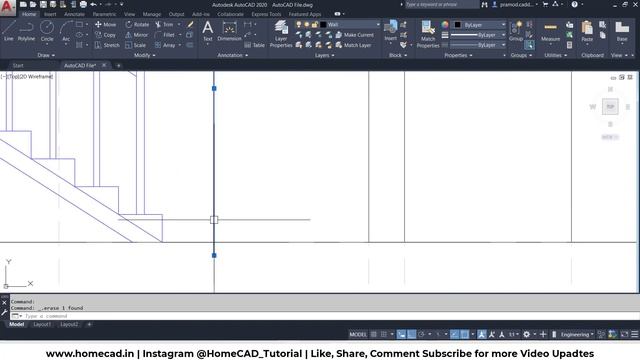This screenshot has width=640, height=360.
Task: Open the Parametric ribbon tab
Action: [x=104, y=14]
